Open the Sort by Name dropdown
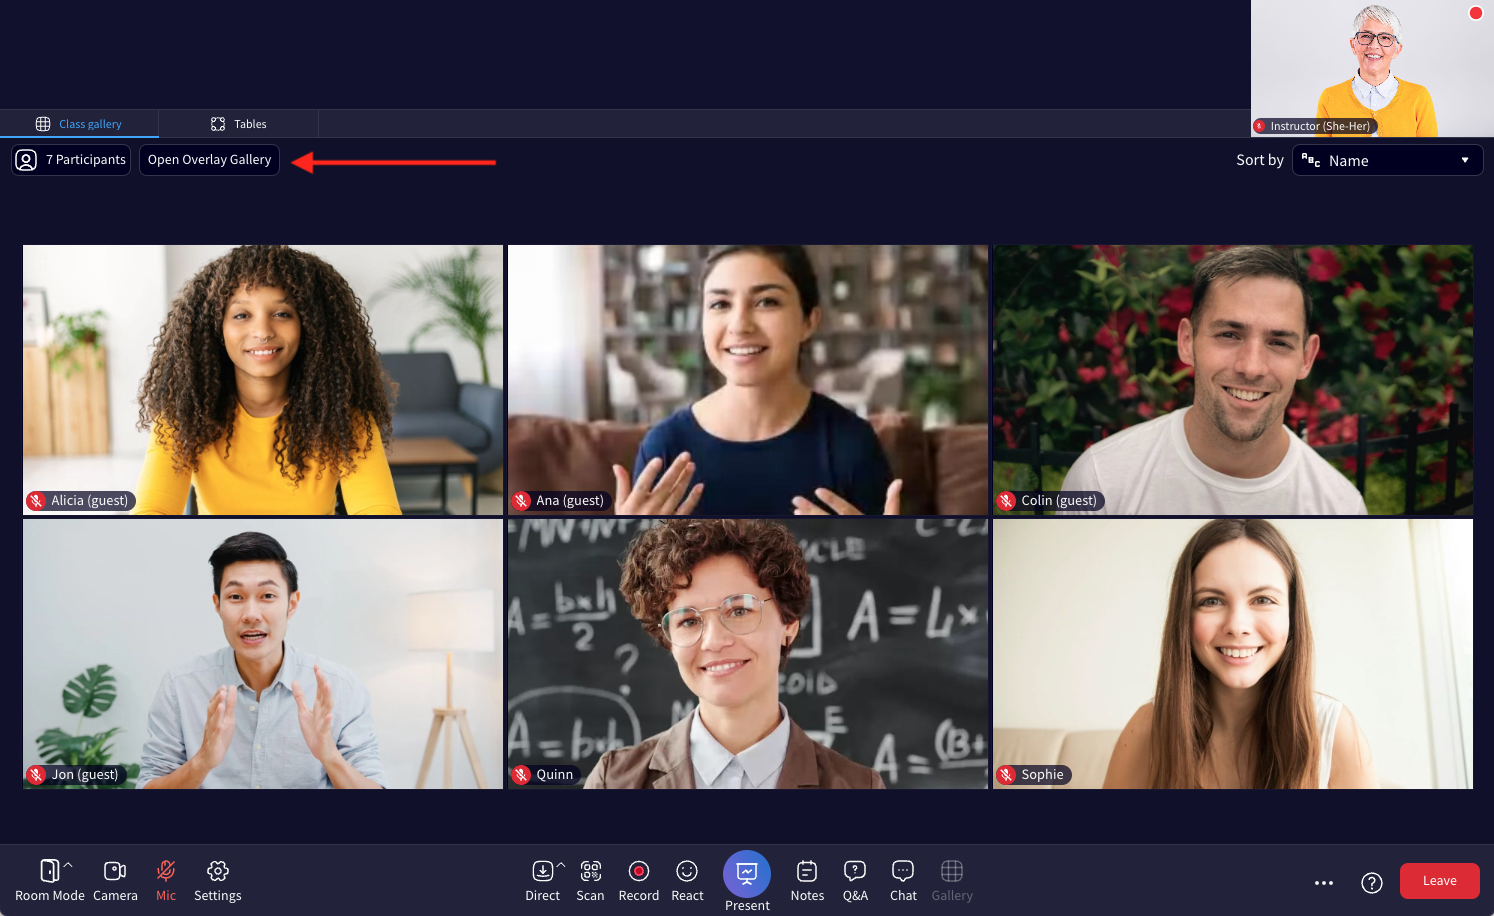 pos(1388,160)
